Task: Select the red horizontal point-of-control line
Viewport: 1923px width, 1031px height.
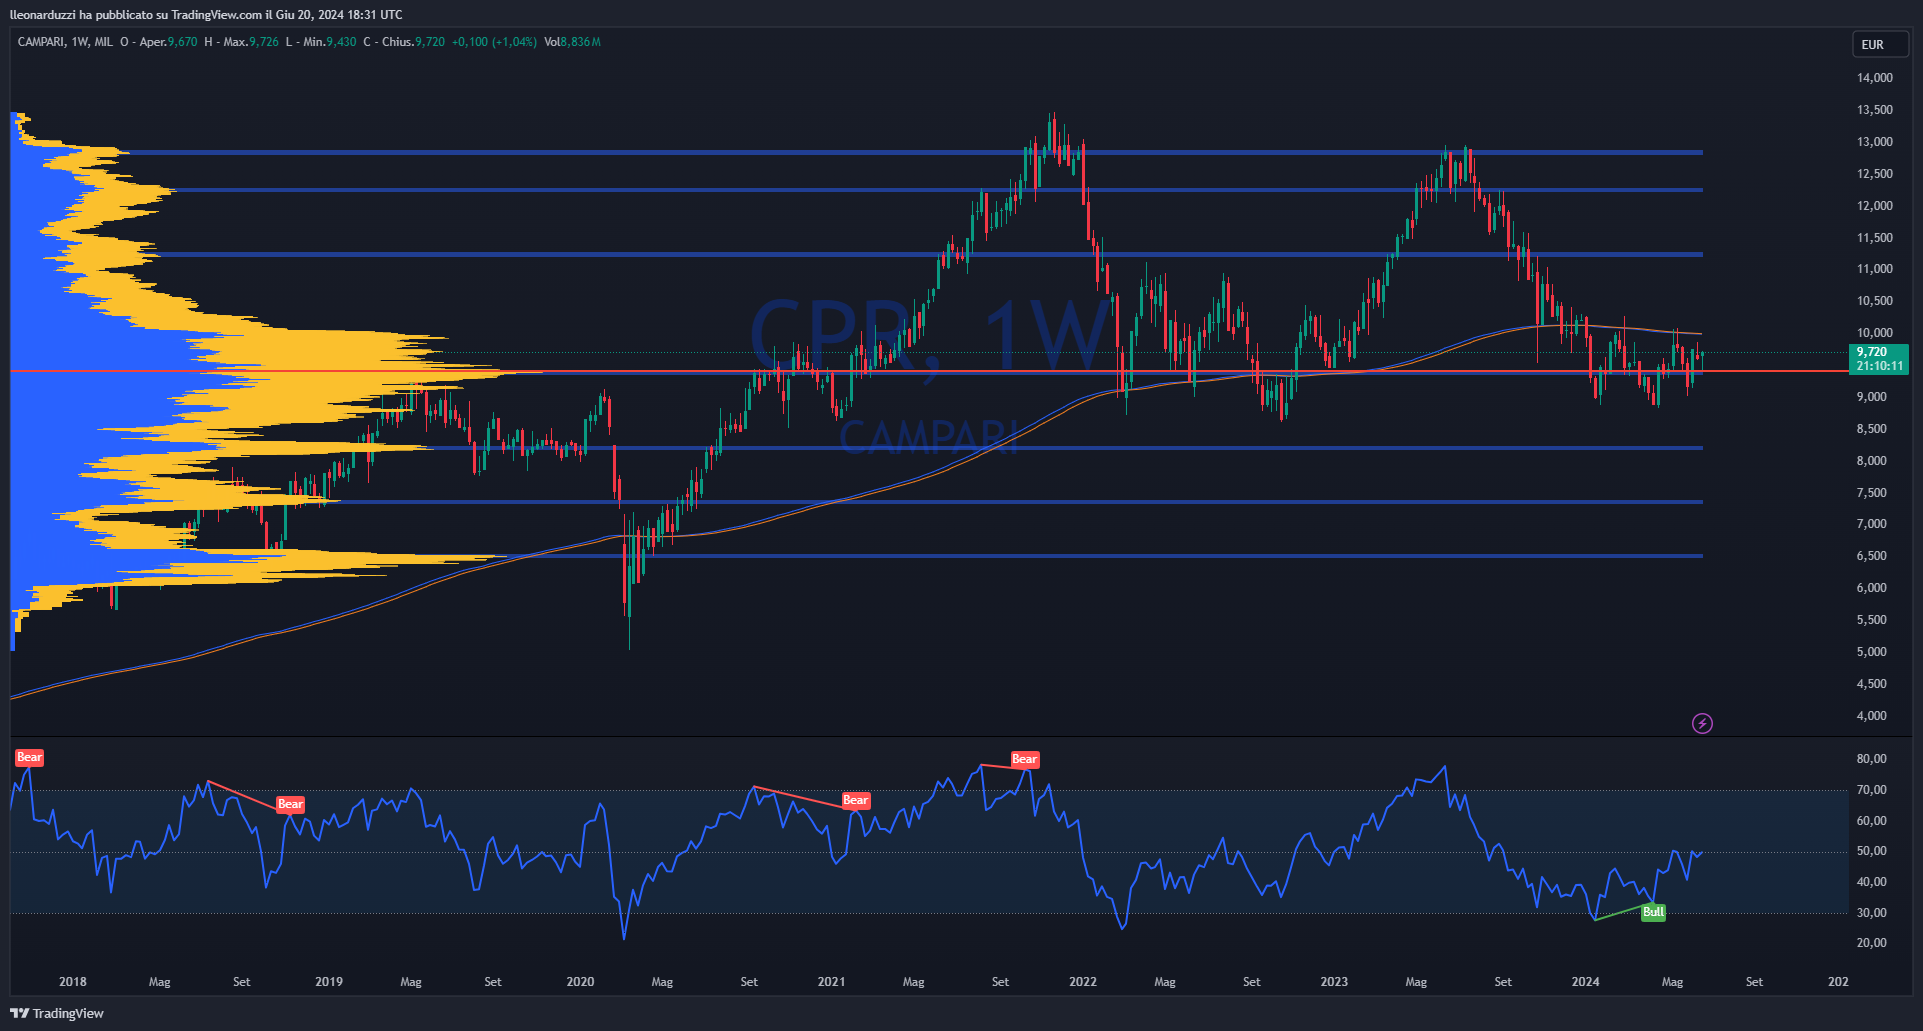Action: click(x=930, y=371)
